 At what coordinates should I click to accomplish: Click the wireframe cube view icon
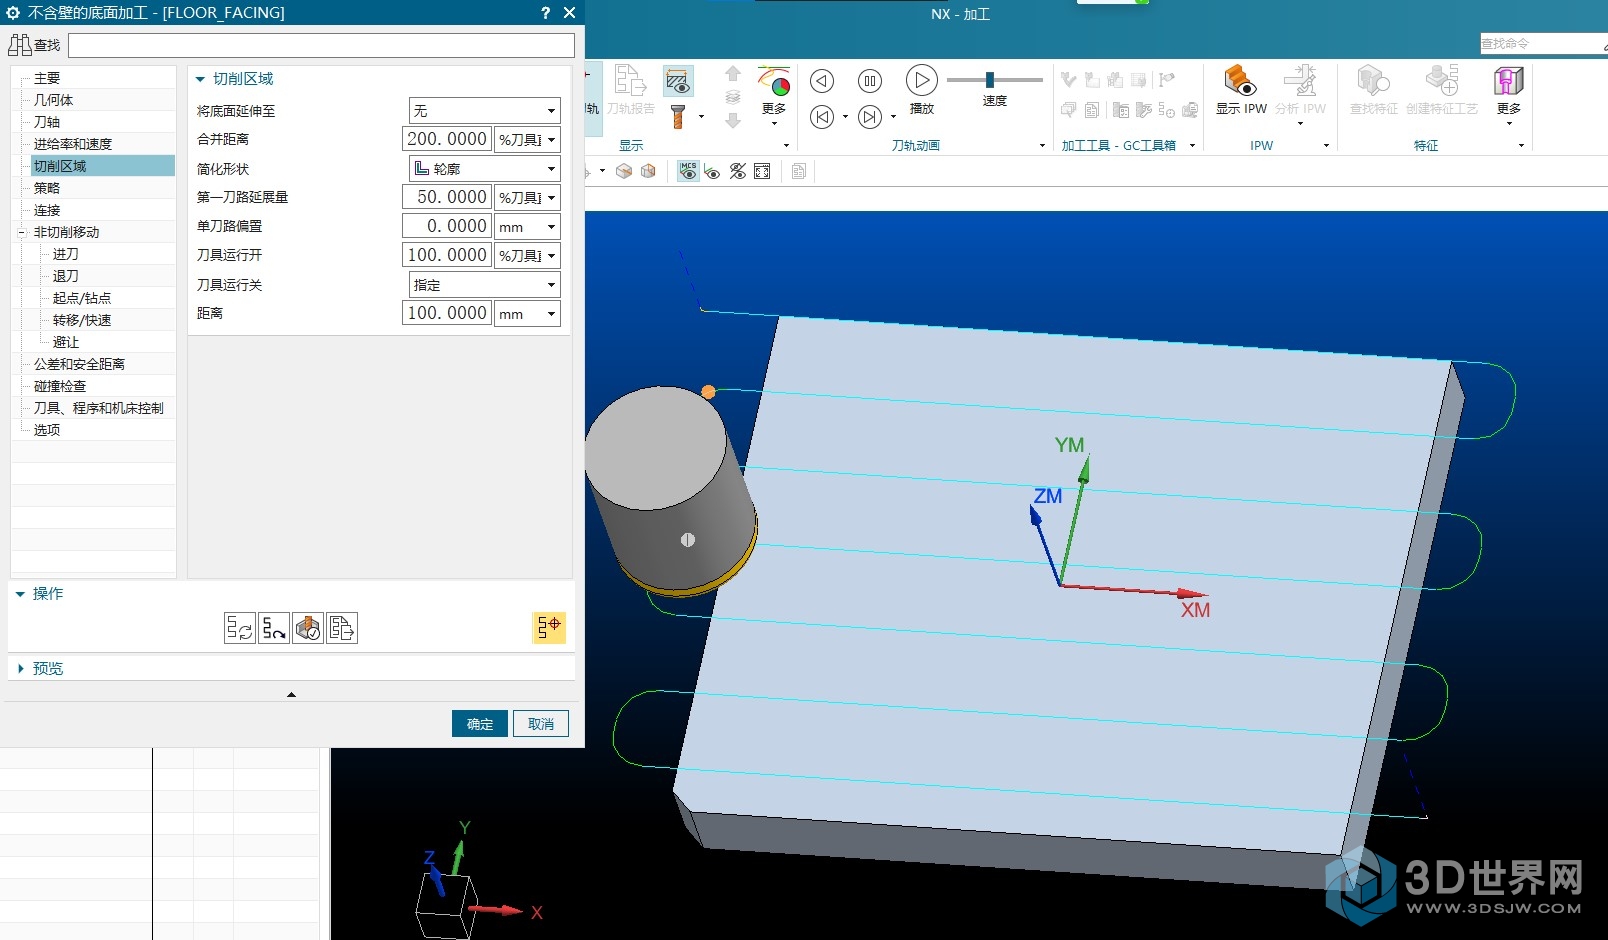coord(648,171)
